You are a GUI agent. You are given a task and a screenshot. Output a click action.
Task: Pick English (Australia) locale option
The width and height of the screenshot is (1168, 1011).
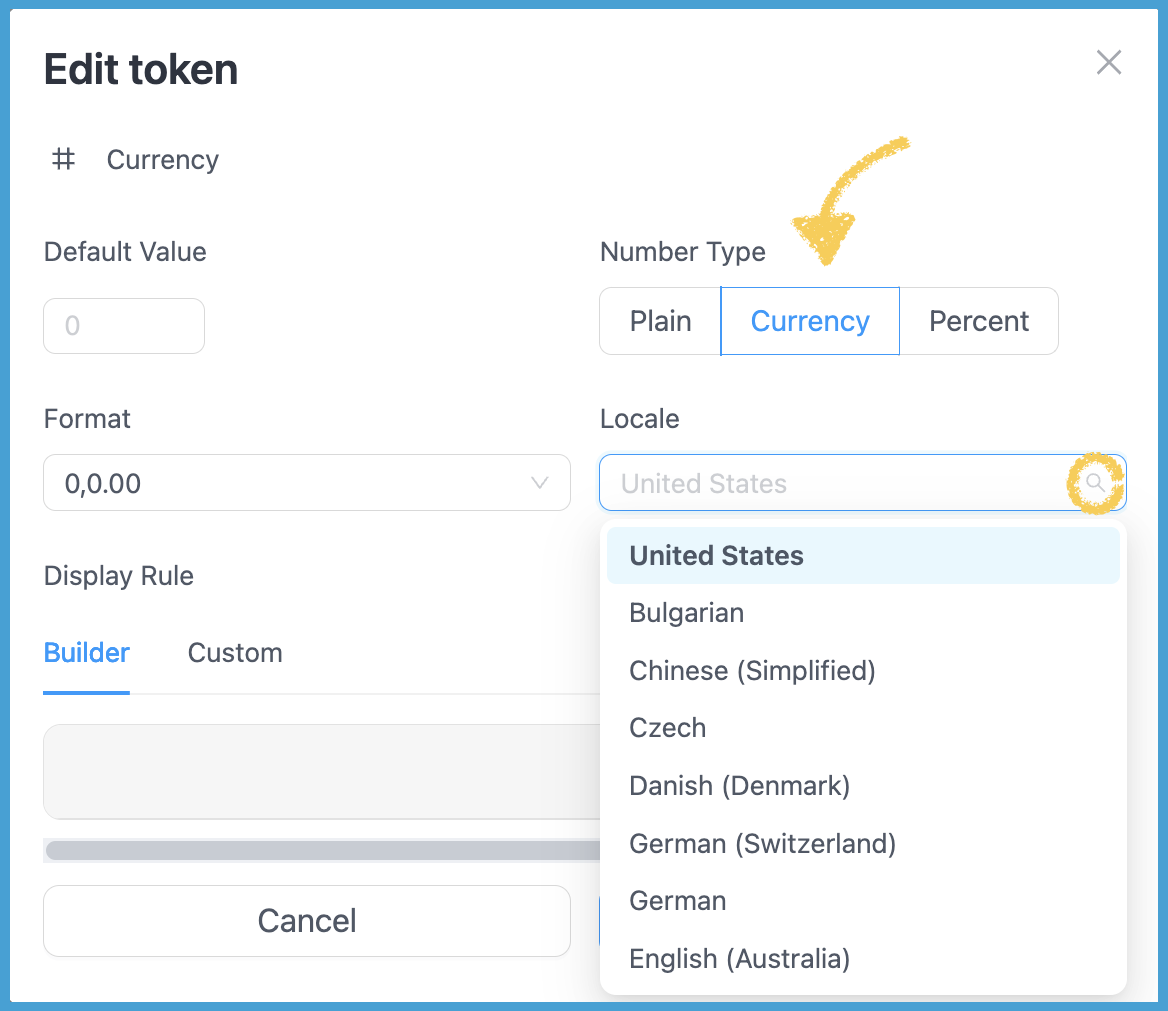point(739,959)
